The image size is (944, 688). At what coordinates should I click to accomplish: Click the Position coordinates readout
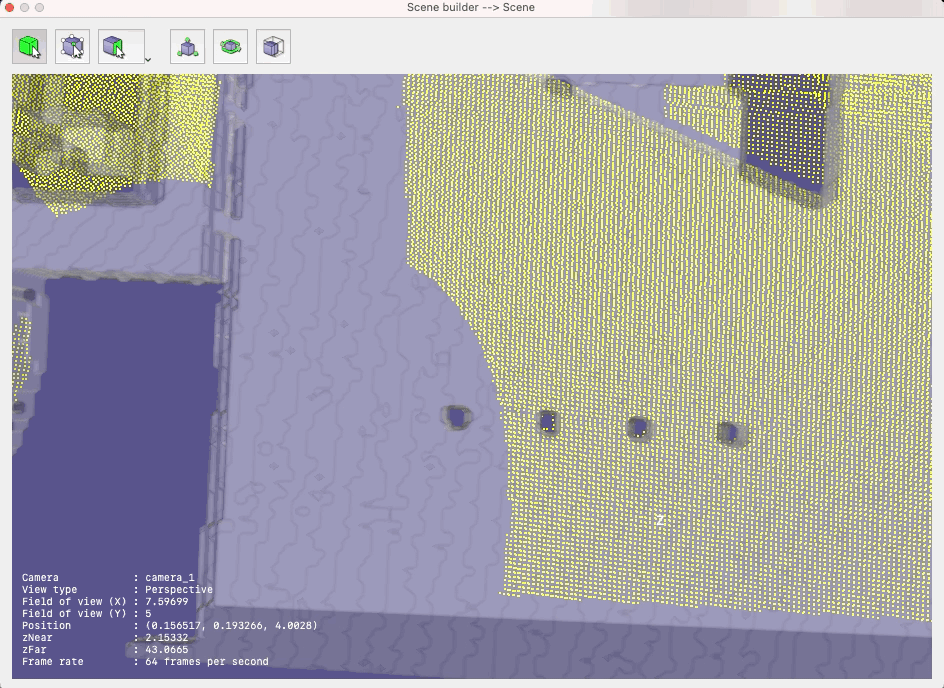[x=240, y=625]
